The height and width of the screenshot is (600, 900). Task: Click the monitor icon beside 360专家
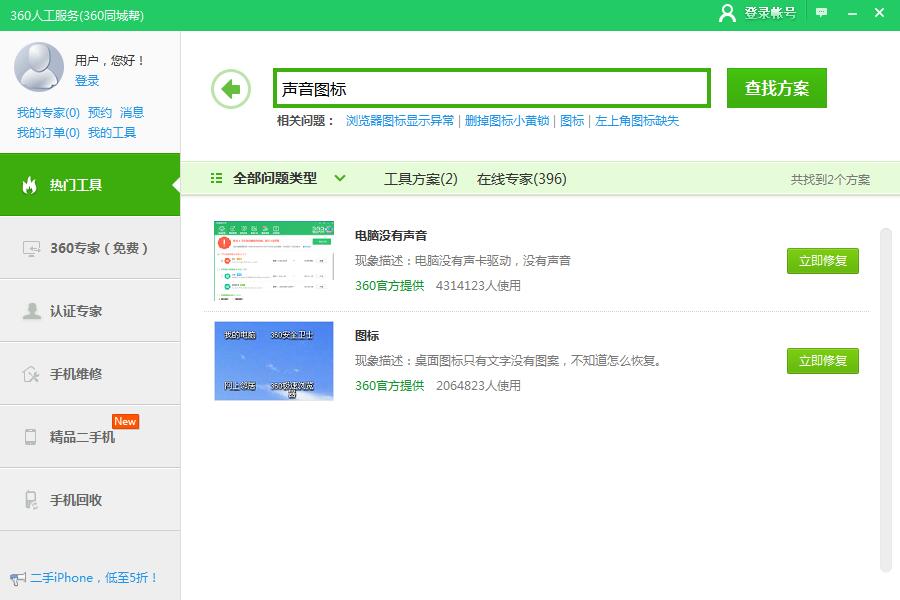(31, 249)
